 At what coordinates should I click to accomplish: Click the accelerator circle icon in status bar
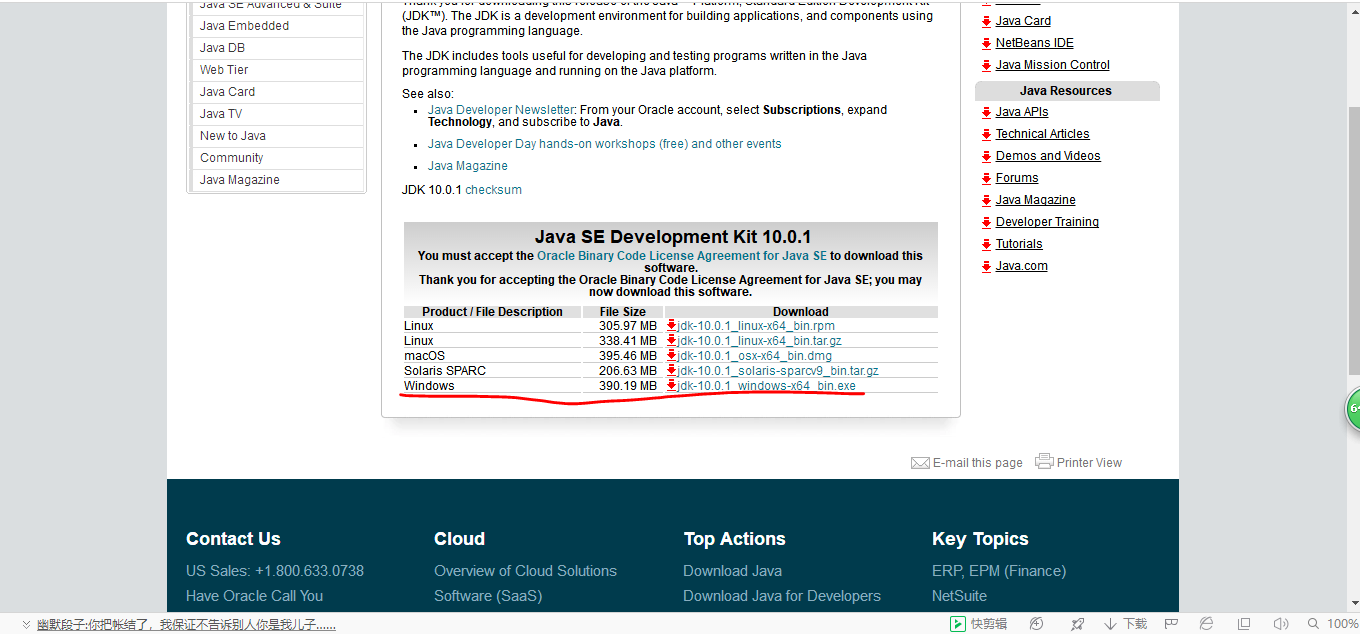coord(1037,624)
